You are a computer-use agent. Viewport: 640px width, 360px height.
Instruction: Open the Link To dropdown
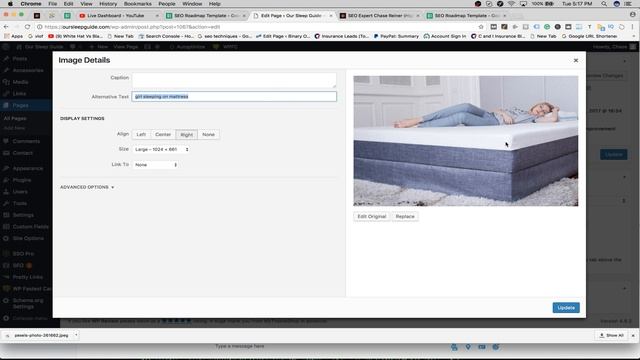156,164
